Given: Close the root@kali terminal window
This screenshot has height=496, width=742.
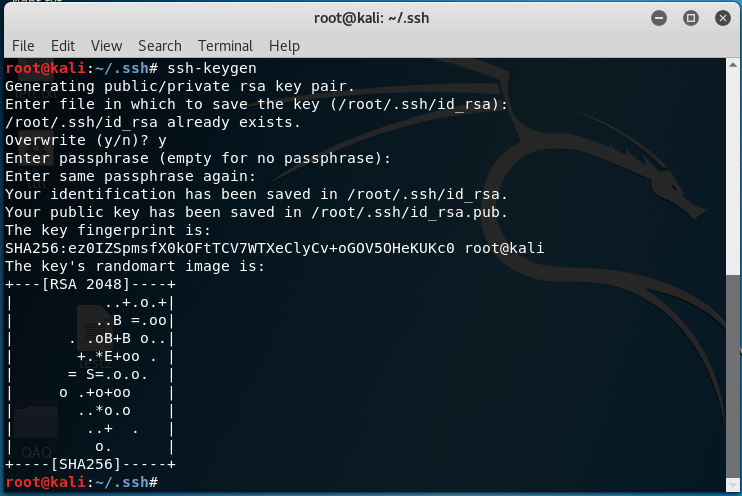Looking at the screenshot, I should pyautogui.click(x=720, y=18).
